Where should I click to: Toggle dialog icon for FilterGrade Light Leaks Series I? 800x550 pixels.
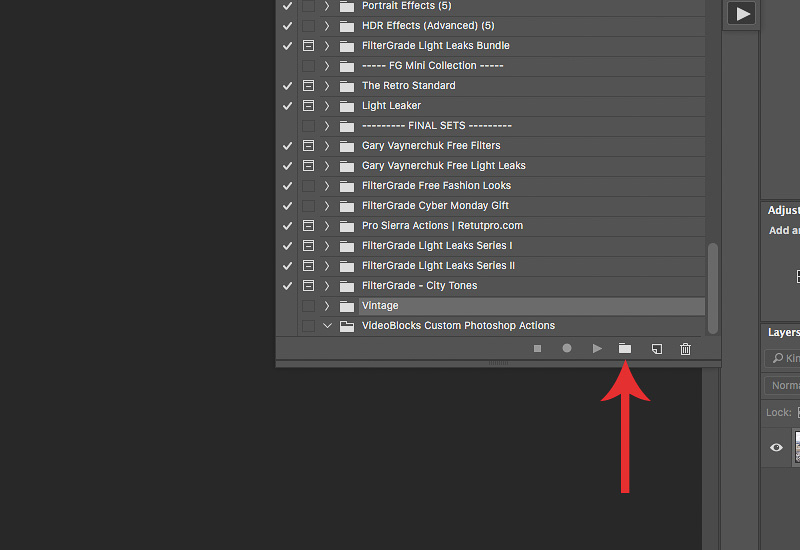coord(308,246)
